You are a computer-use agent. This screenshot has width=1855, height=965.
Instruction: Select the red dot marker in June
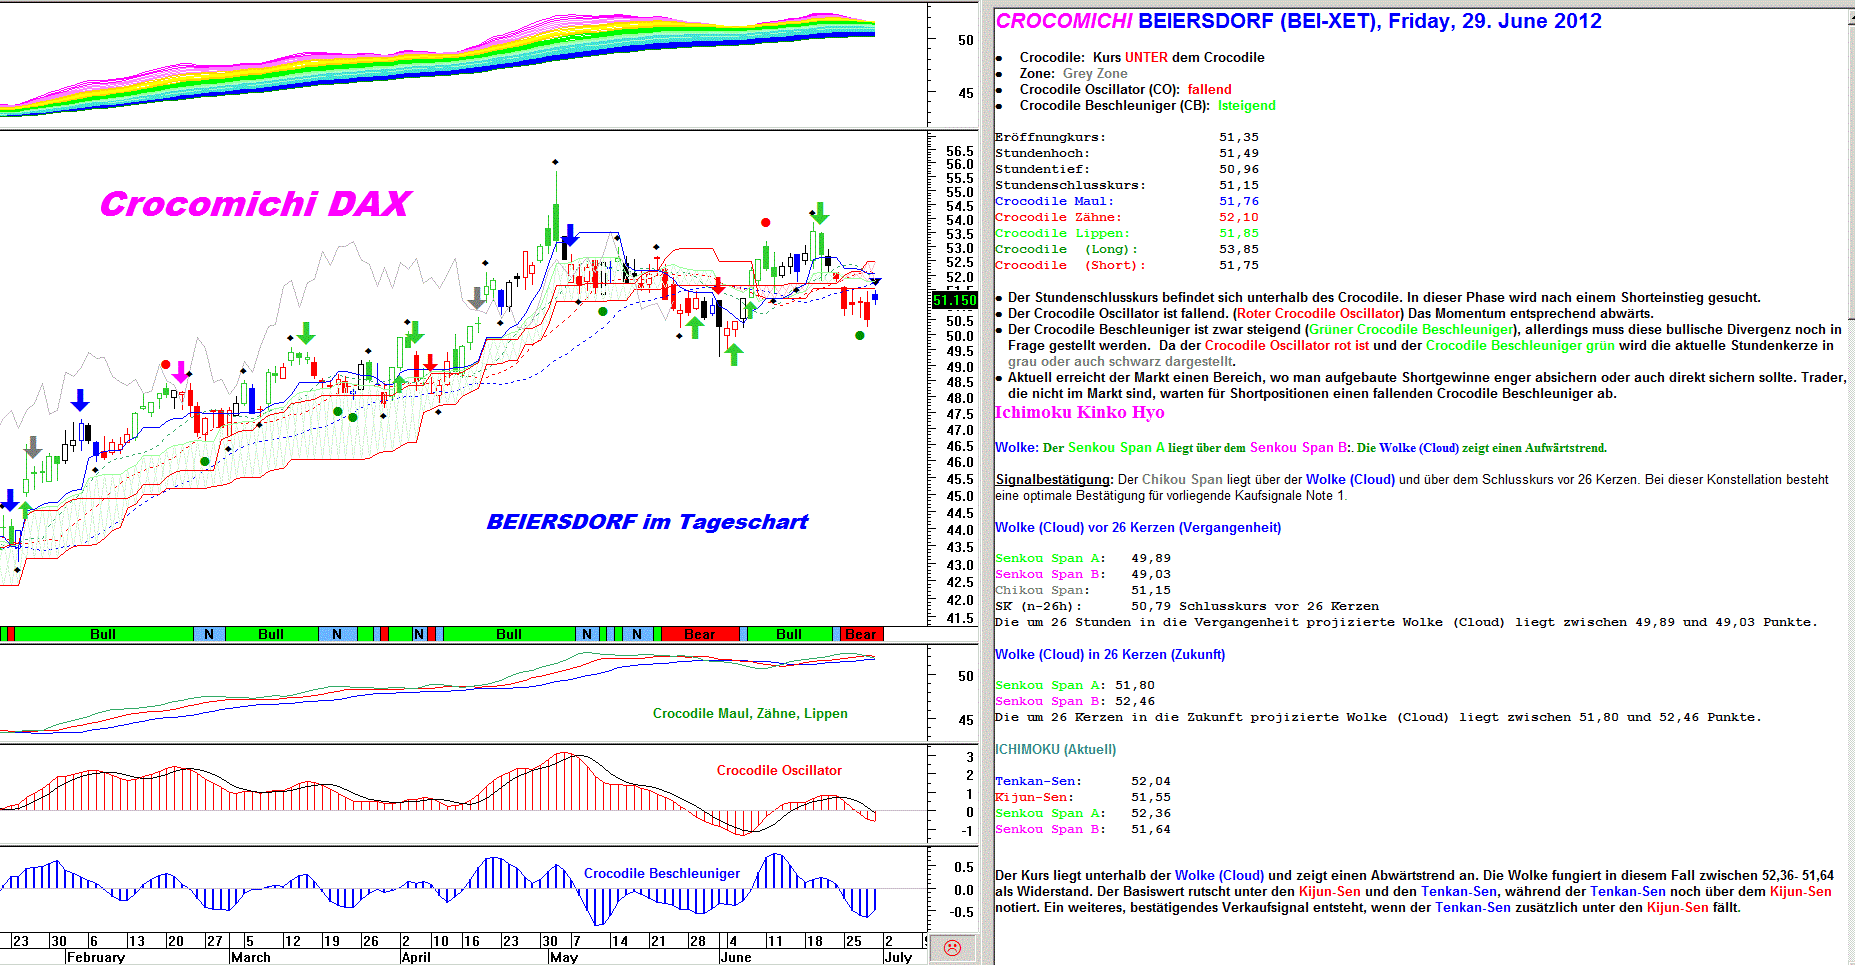pyautogui.click(x=765, y=222)
